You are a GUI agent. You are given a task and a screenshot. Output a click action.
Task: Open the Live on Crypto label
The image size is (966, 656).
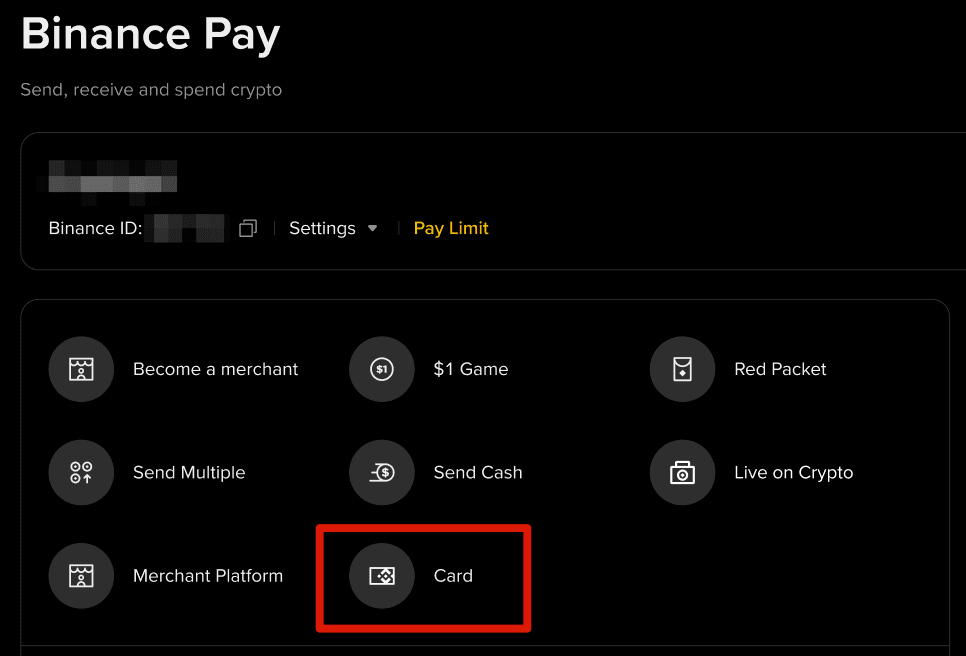[794, 472]
